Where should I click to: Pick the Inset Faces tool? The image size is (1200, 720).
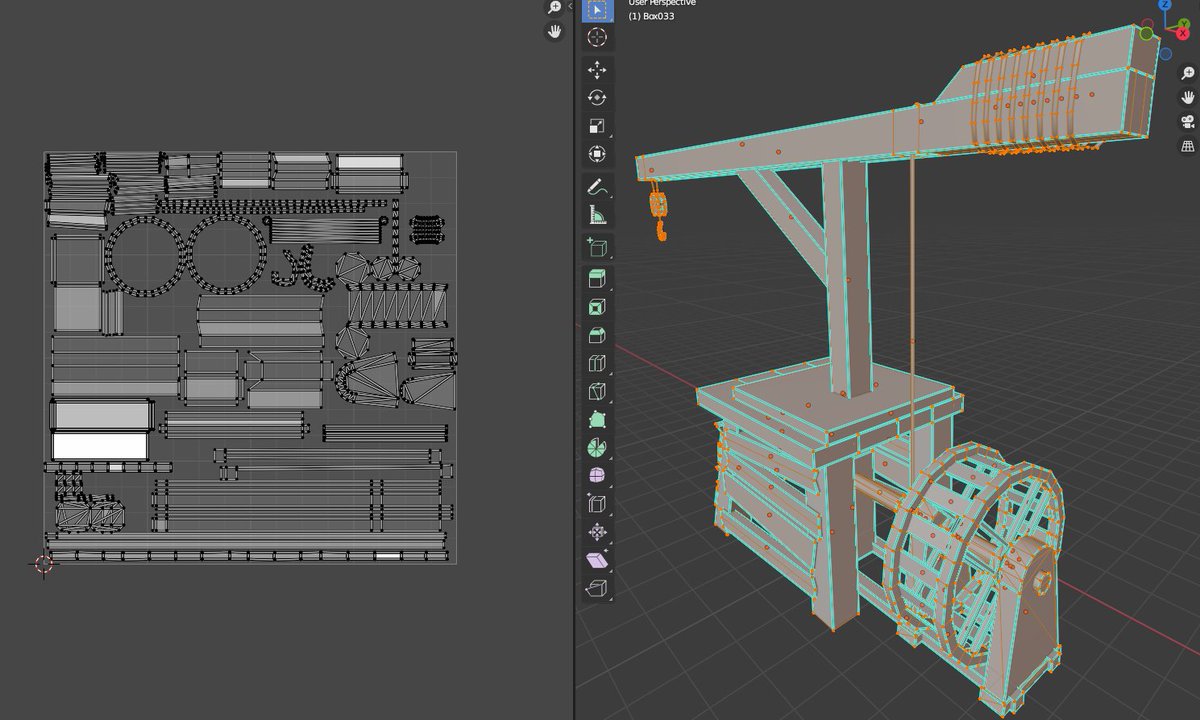(x=597, y=307)
